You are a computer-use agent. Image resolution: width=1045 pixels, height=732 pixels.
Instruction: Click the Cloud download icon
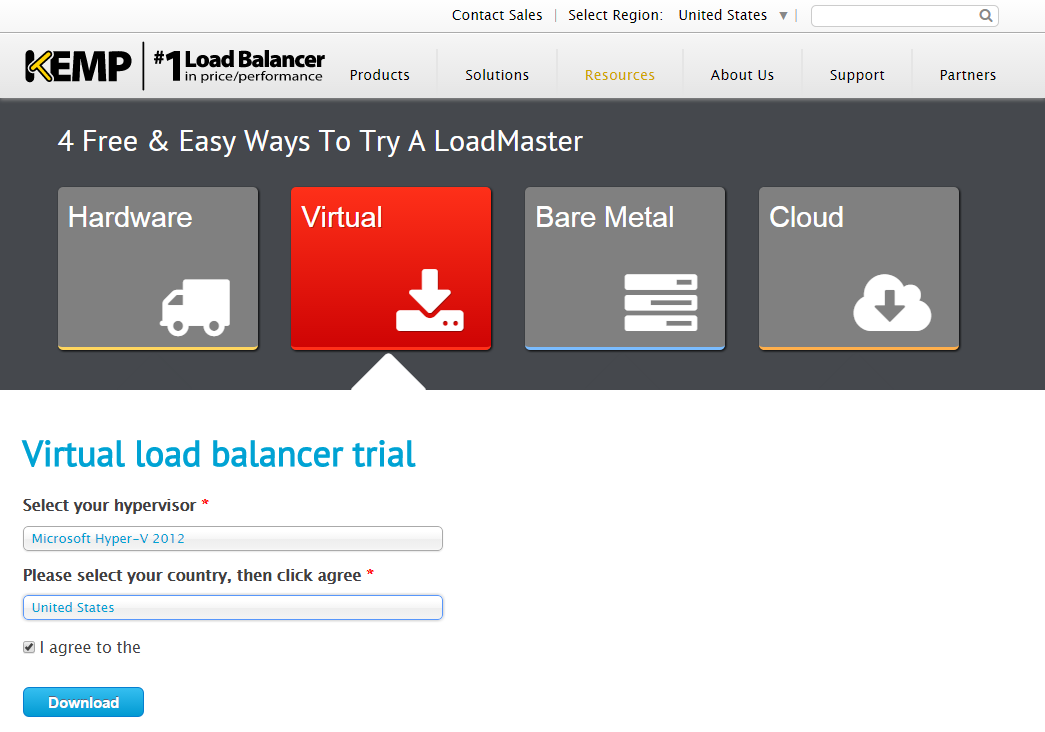click(x=892, y=303)
